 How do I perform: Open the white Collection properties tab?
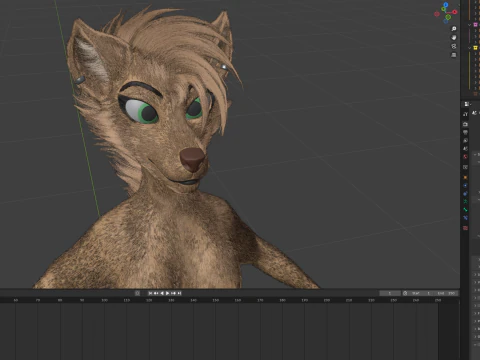pyautogui.click(x=465, y=167)
